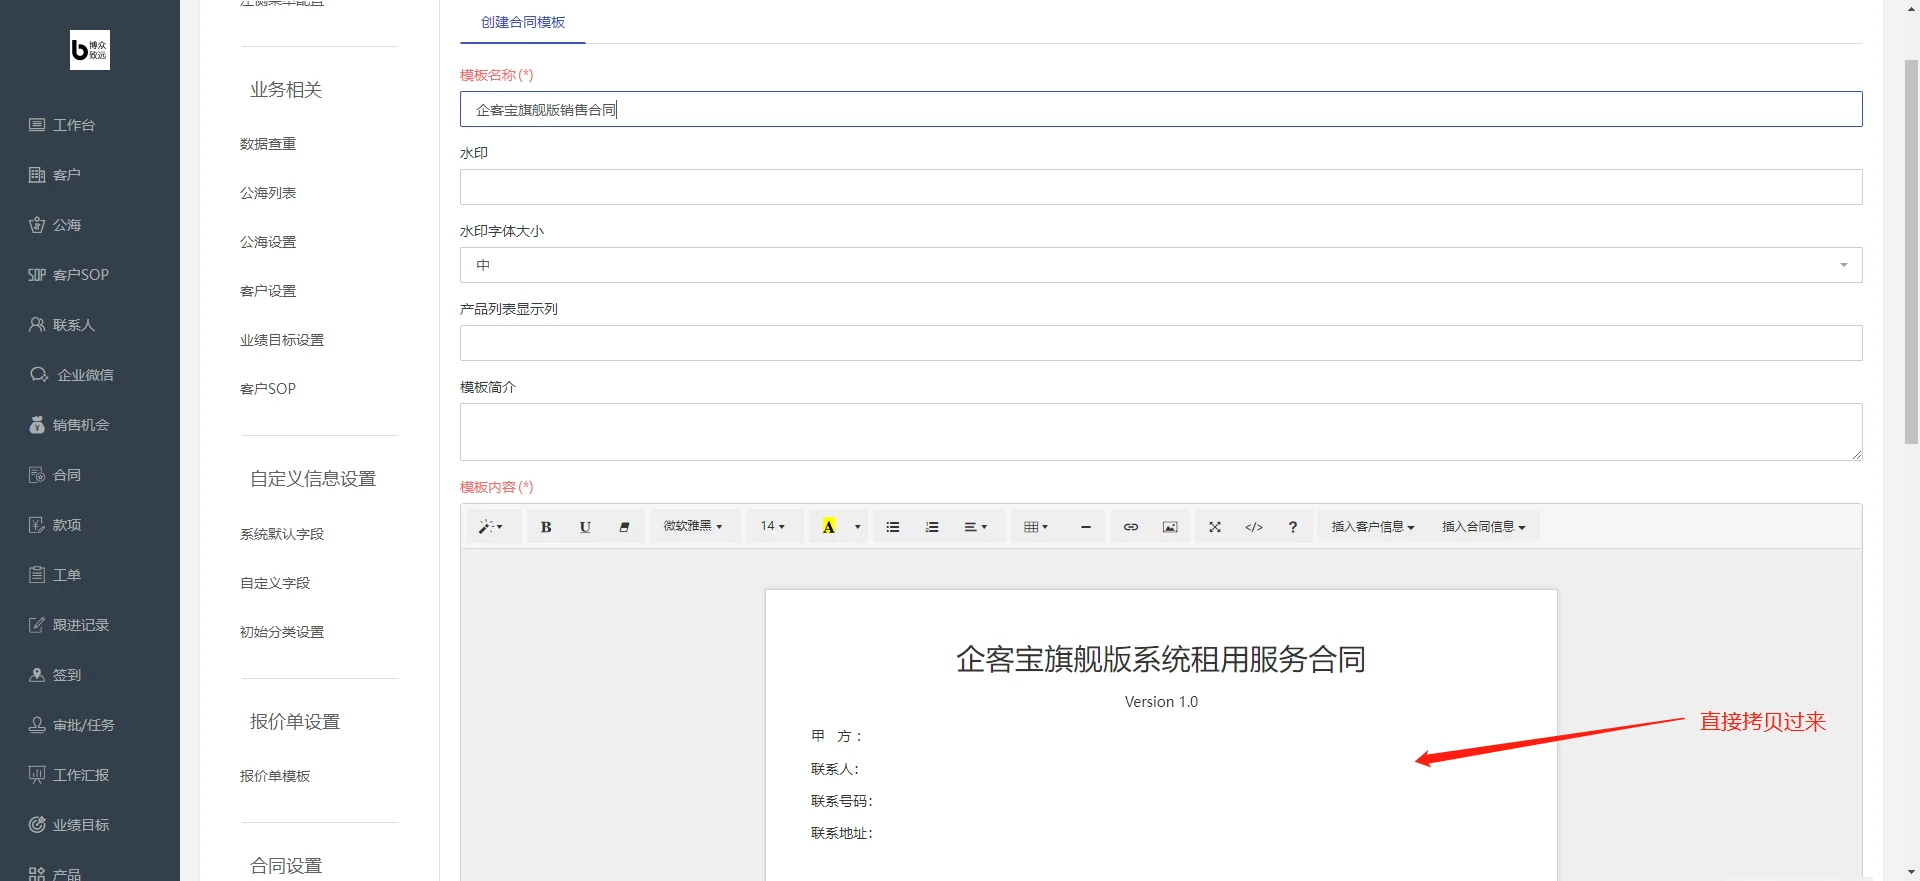Go to 客户SOP in the left sidebar
This screenshot has height=881, width=1920.
(x=81, y=275)
